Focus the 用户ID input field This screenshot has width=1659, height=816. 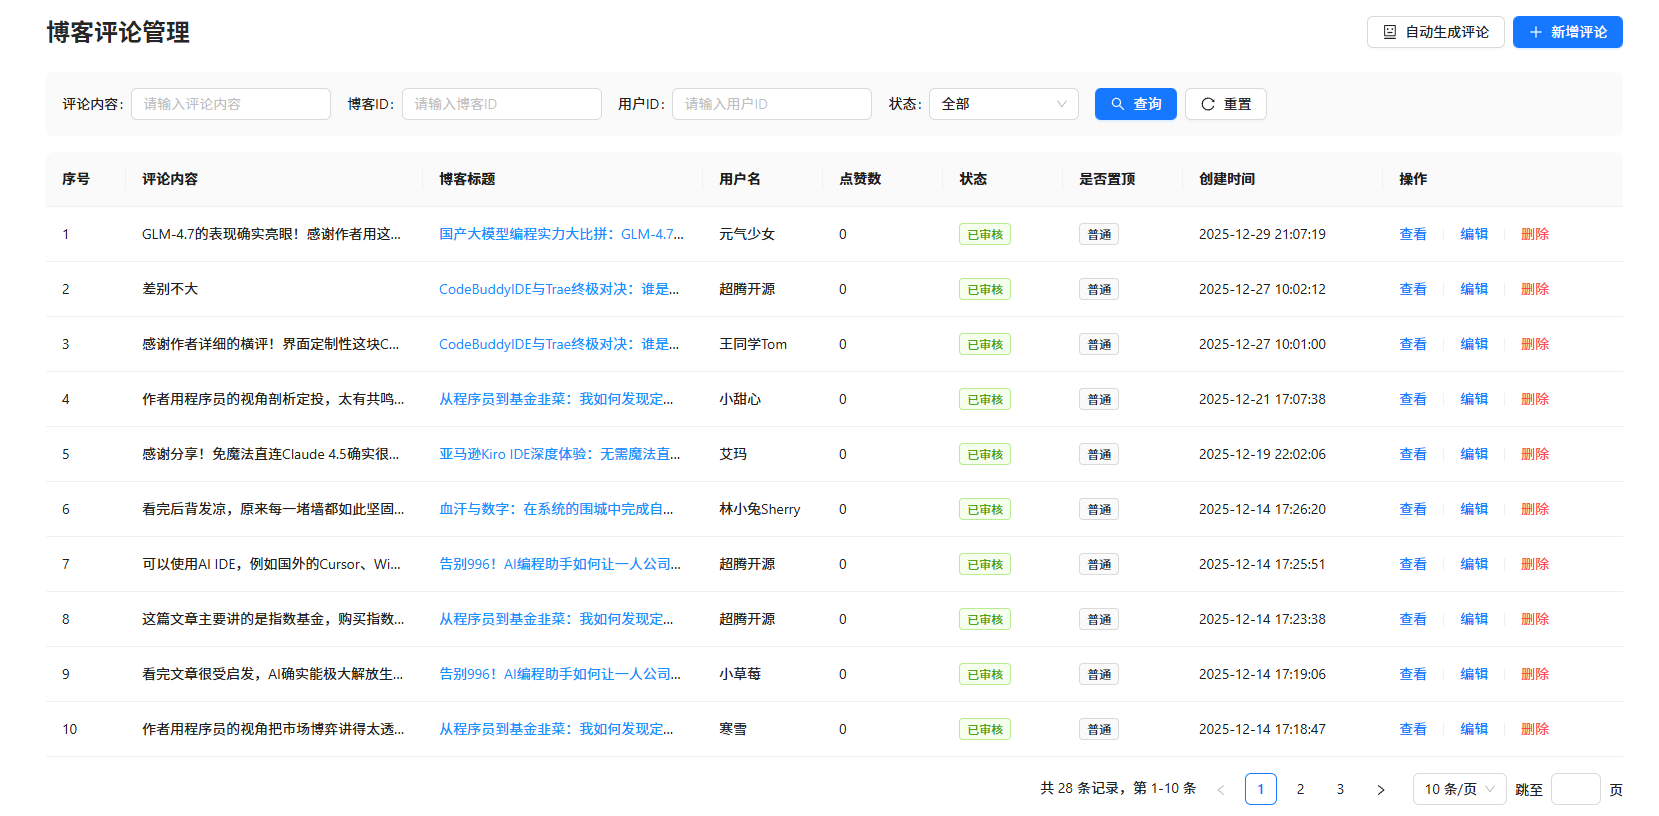(771, 104)
